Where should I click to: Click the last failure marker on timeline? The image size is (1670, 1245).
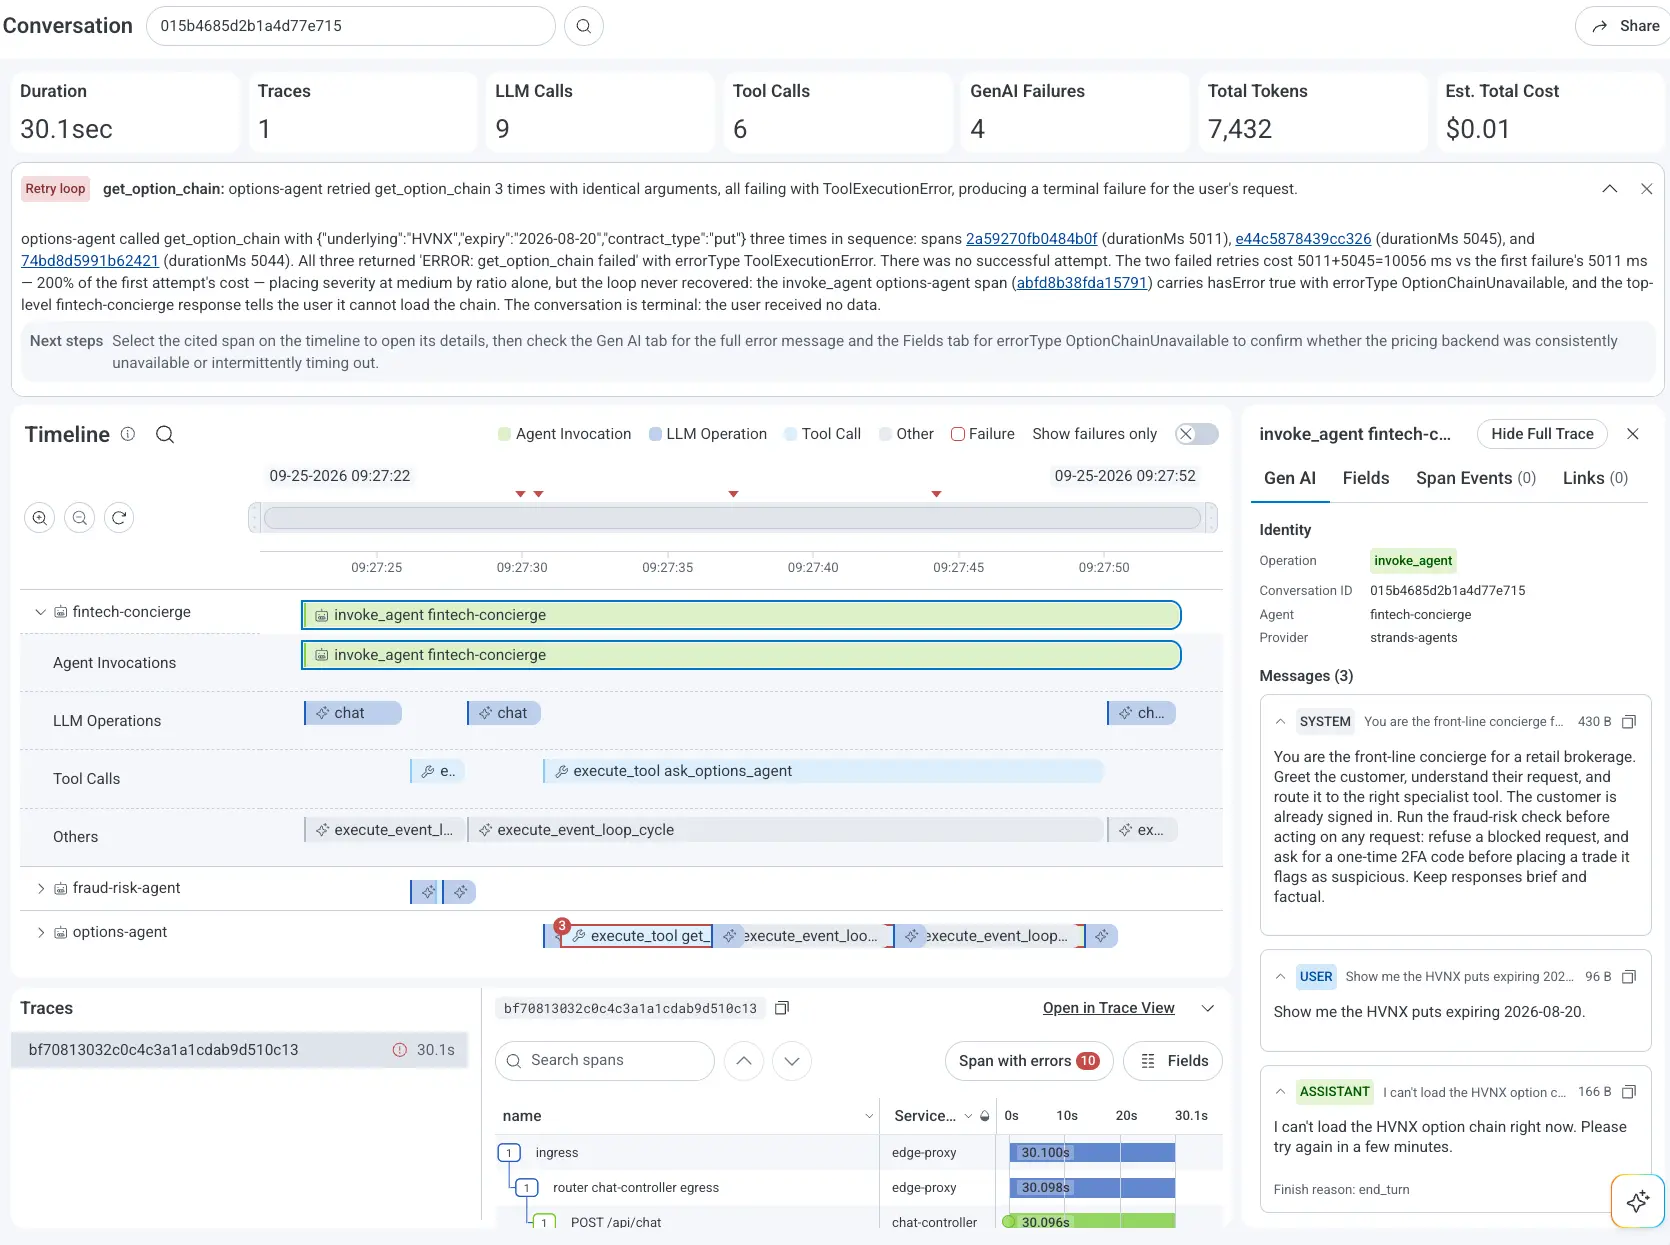pyautogui.click(x=936, y=494)
